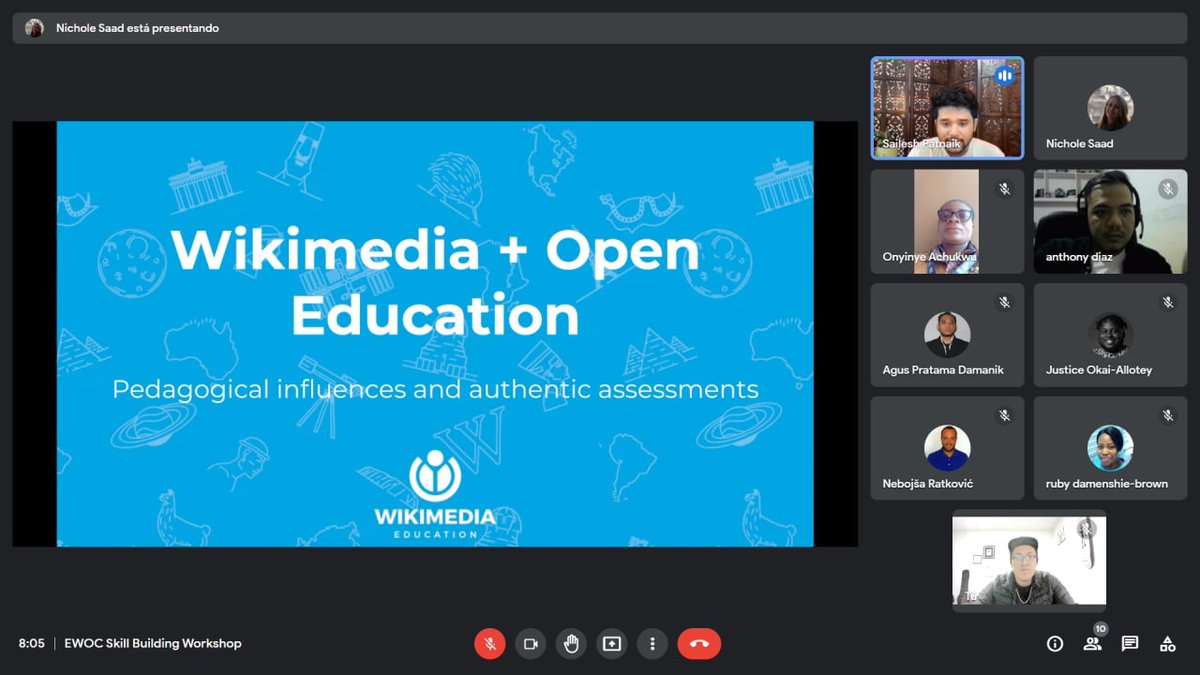
Task: Click the EWOC Skill Building Workshop meeting name
Action: 155,644
